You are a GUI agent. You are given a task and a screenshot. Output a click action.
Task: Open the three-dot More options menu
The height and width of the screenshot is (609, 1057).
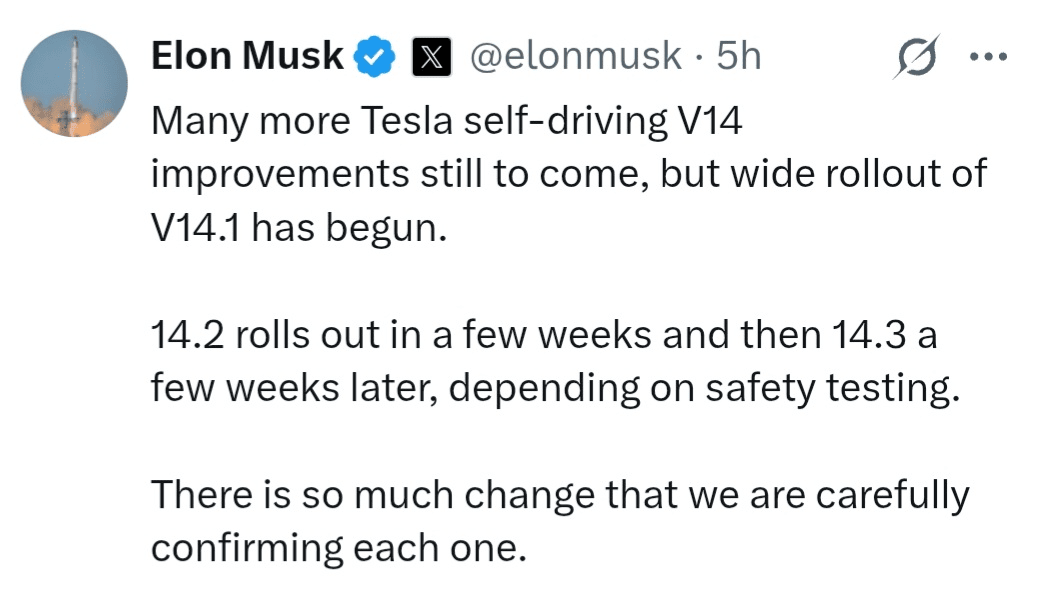(x=987, y=56)
